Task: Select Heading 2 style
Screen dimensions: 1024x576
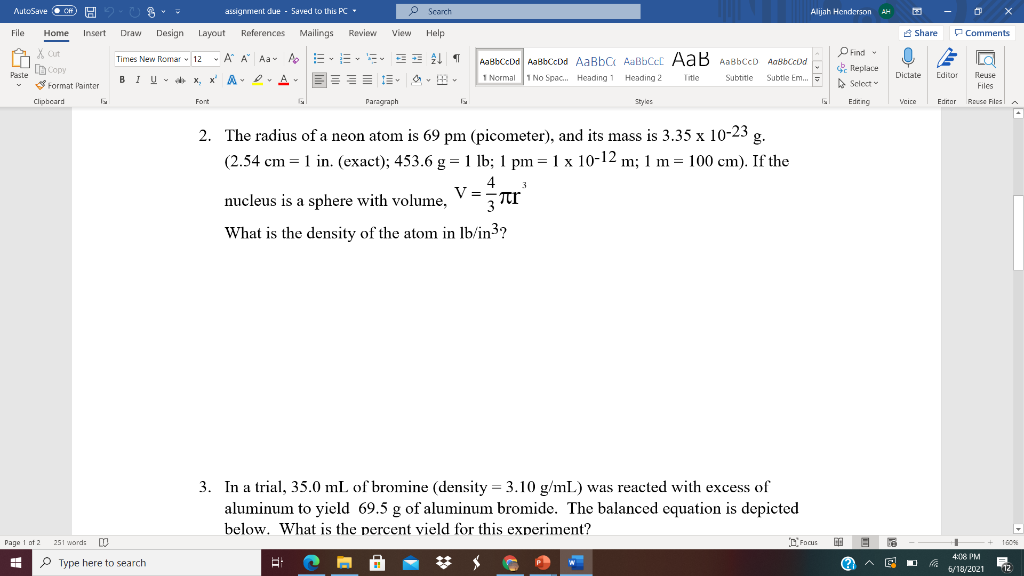Action: 643,67
